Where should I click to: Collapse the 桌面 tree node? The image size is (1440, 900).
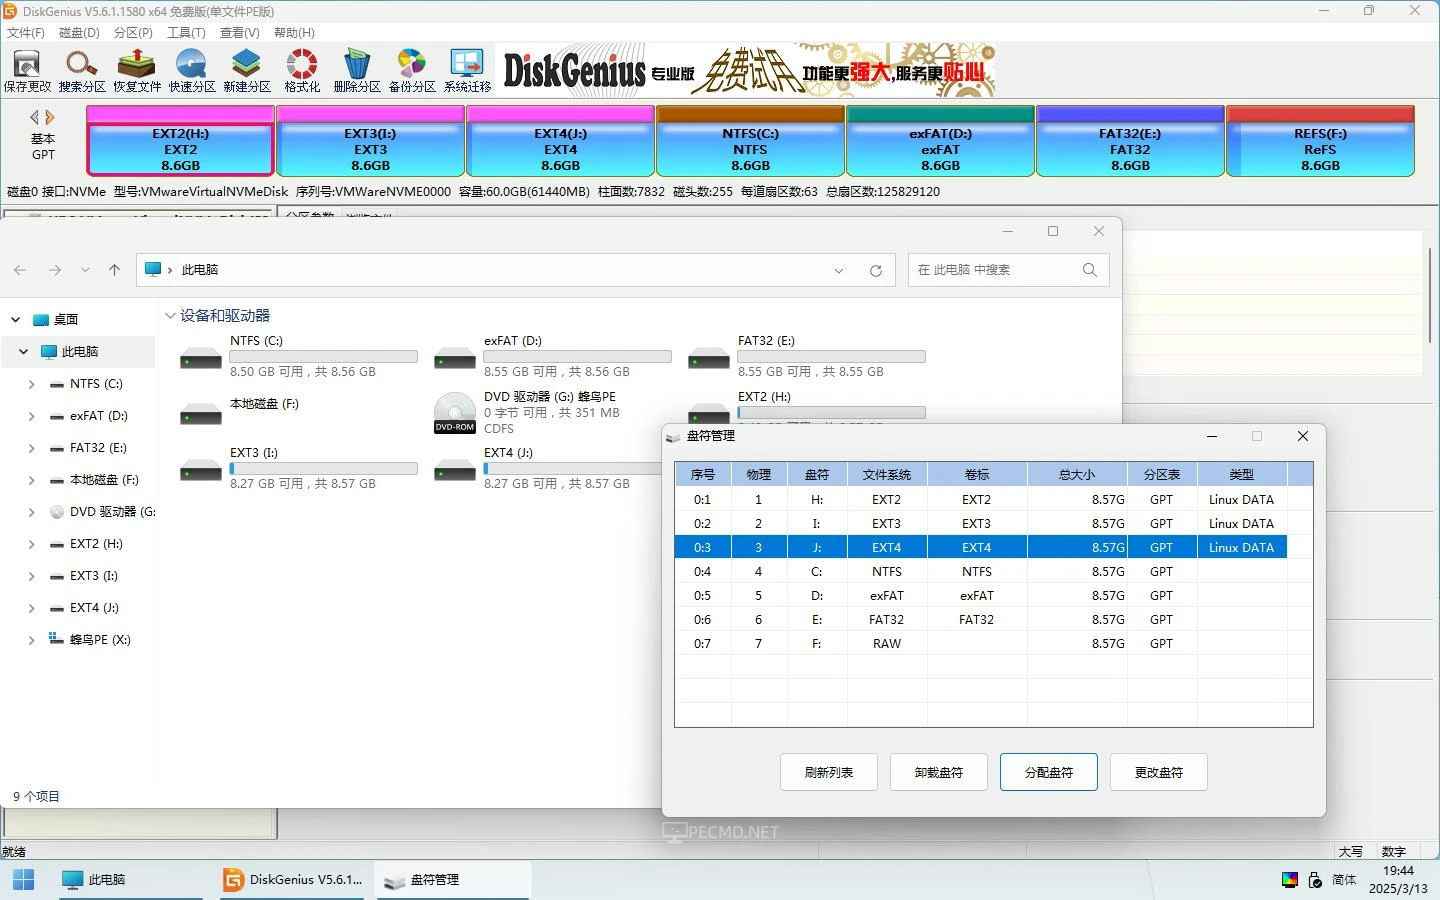coord(15,320)
